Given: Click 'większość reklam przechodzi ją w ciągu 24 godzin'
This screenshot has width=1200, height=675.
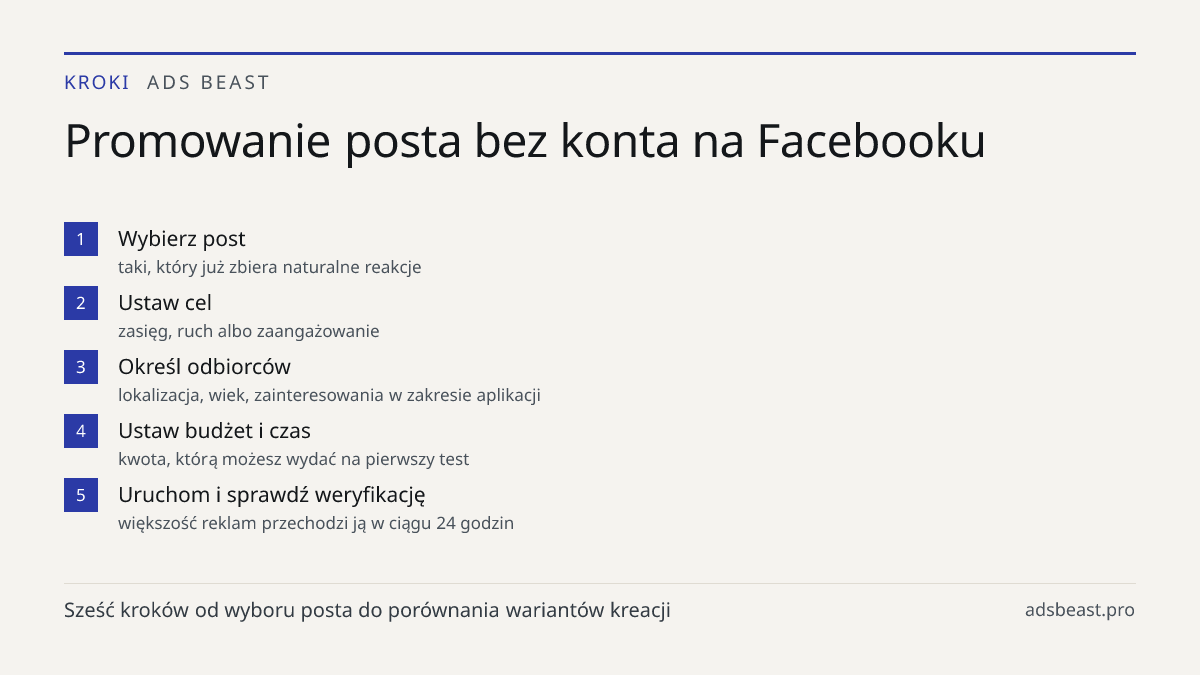Looking at the screenshot, I should click(x=316, y=524).
